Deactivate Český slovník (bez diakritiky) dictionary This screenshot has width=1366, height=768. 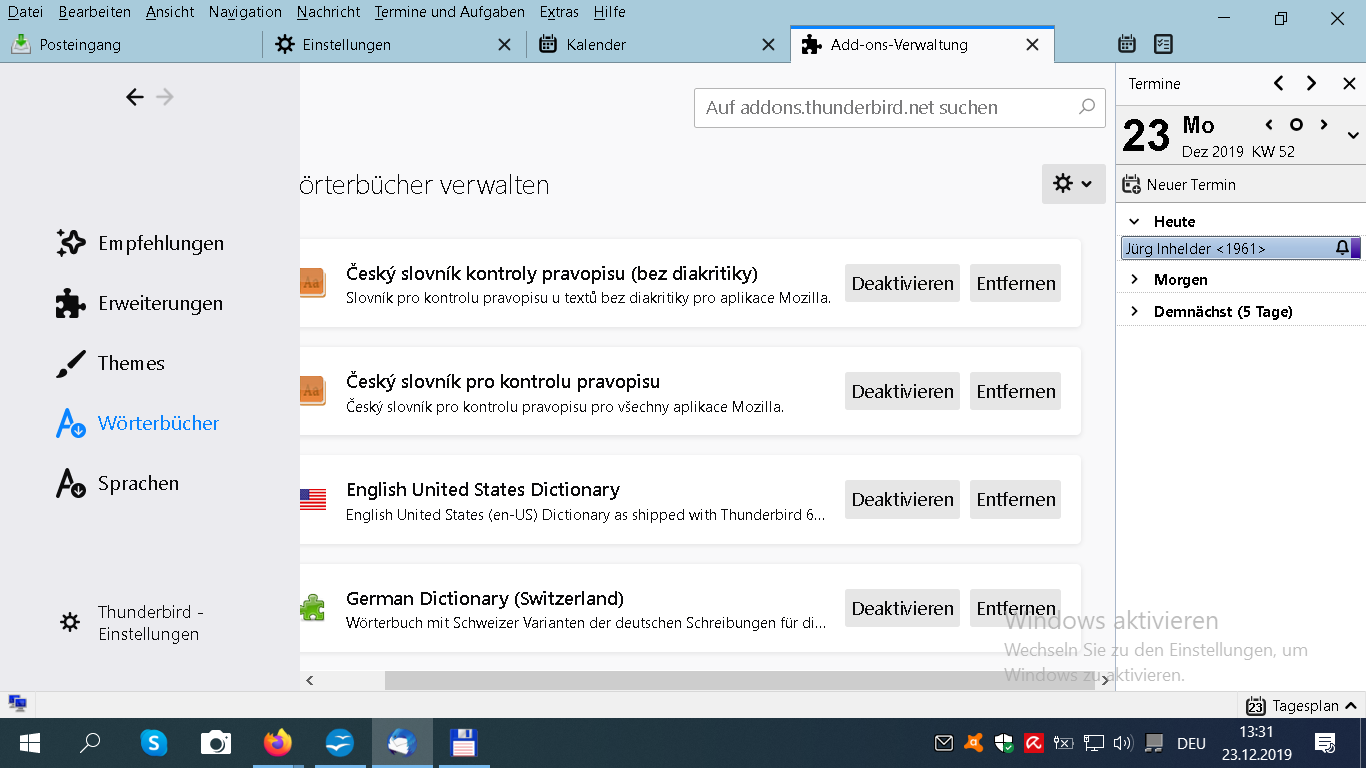click(x=902, y=283)
